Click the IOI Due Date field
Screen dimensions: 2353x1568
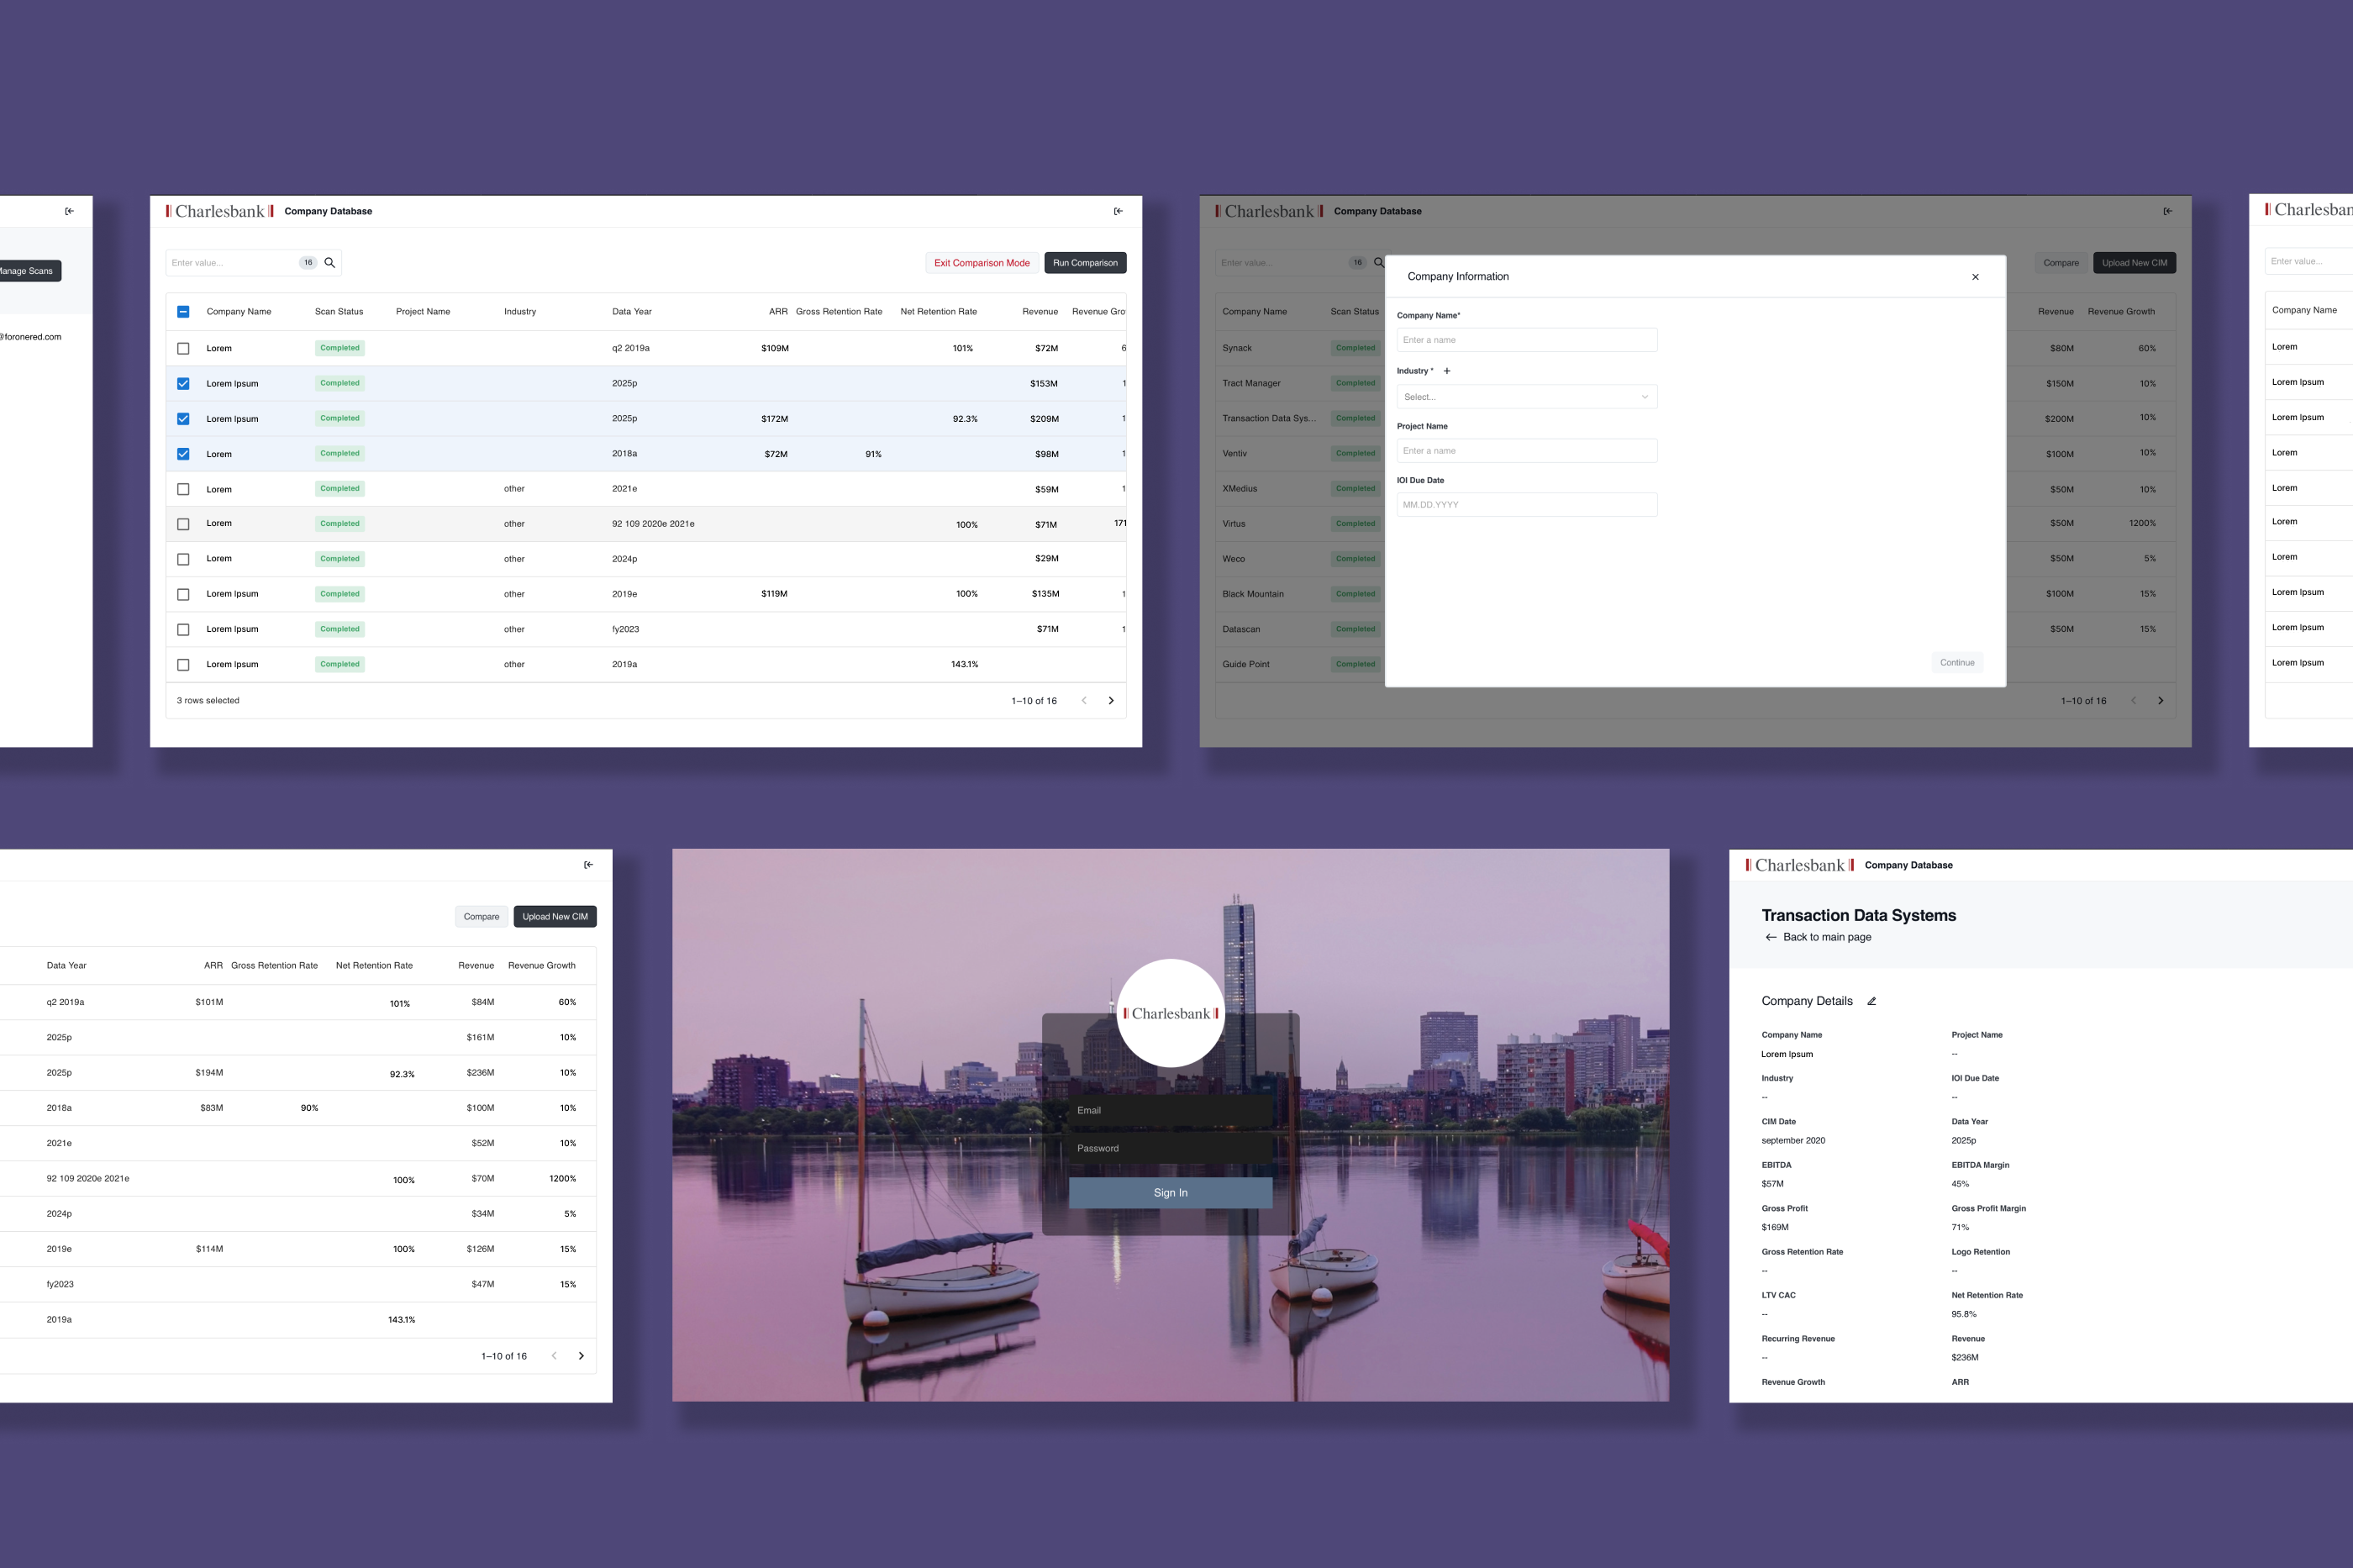(1526, 505)
